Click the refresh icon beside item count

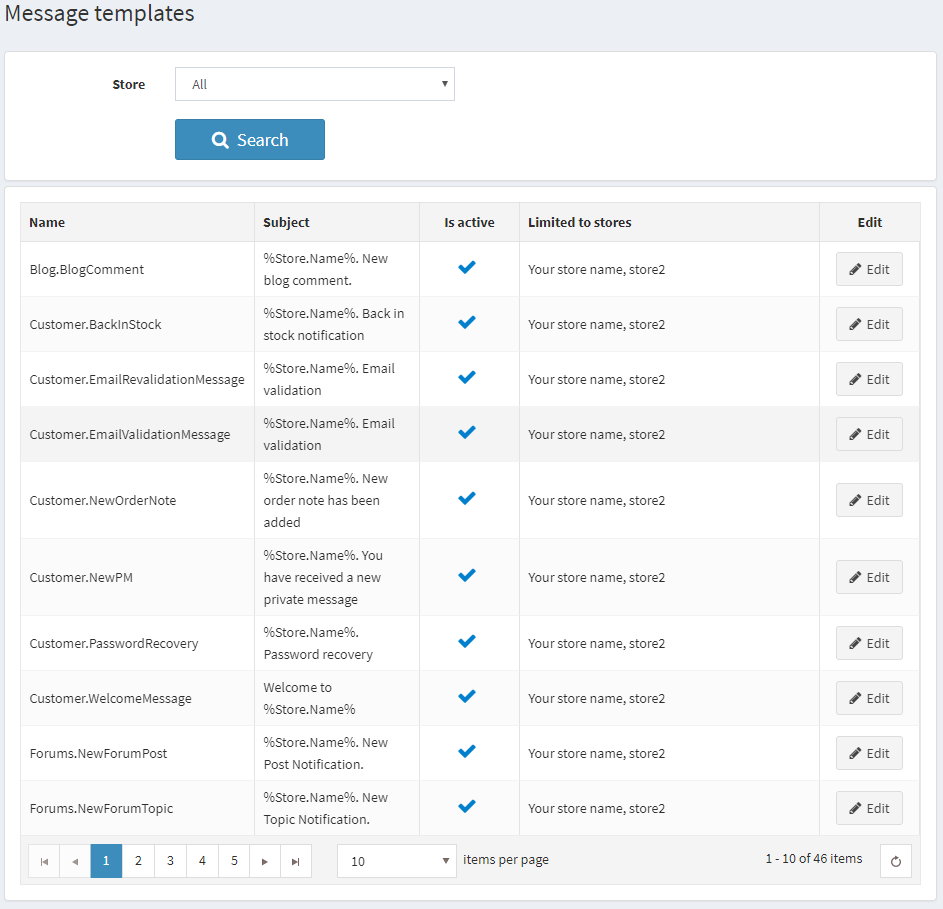[895, 861]
